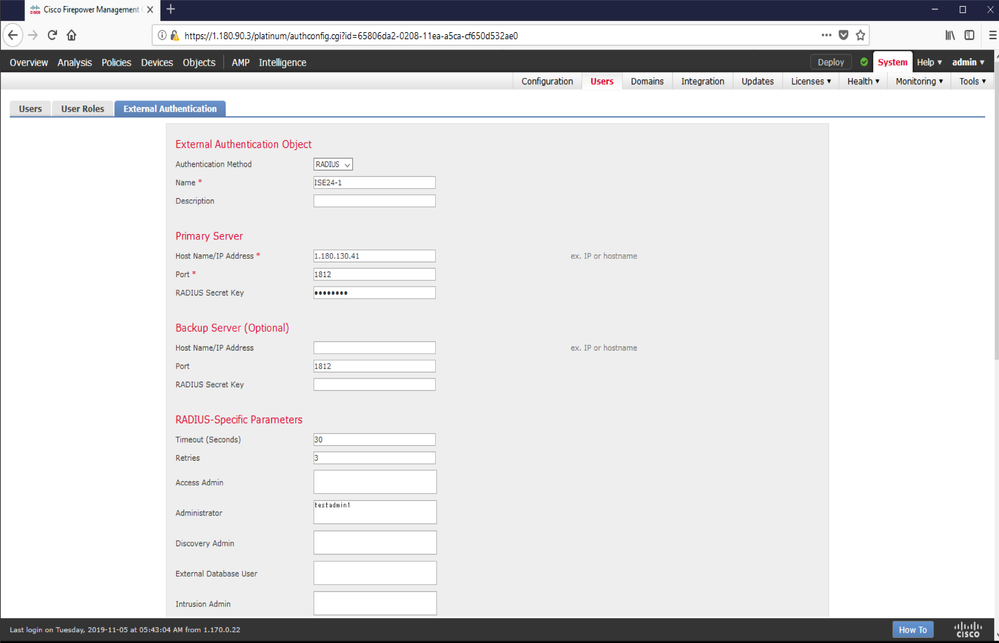Edit primary Host Name/IP Address 1.180.130.41
Image resolution: width=999 pixels, height=643 pixels.
(x=374, y=256)
